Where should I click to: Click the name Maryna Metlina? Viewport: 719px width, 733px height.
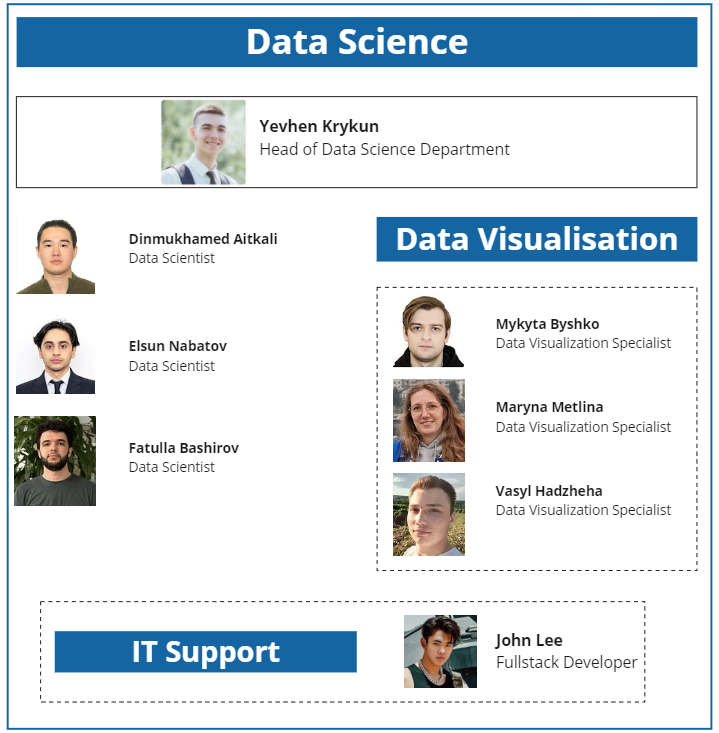pyautogui.click(x=549, y=407)
